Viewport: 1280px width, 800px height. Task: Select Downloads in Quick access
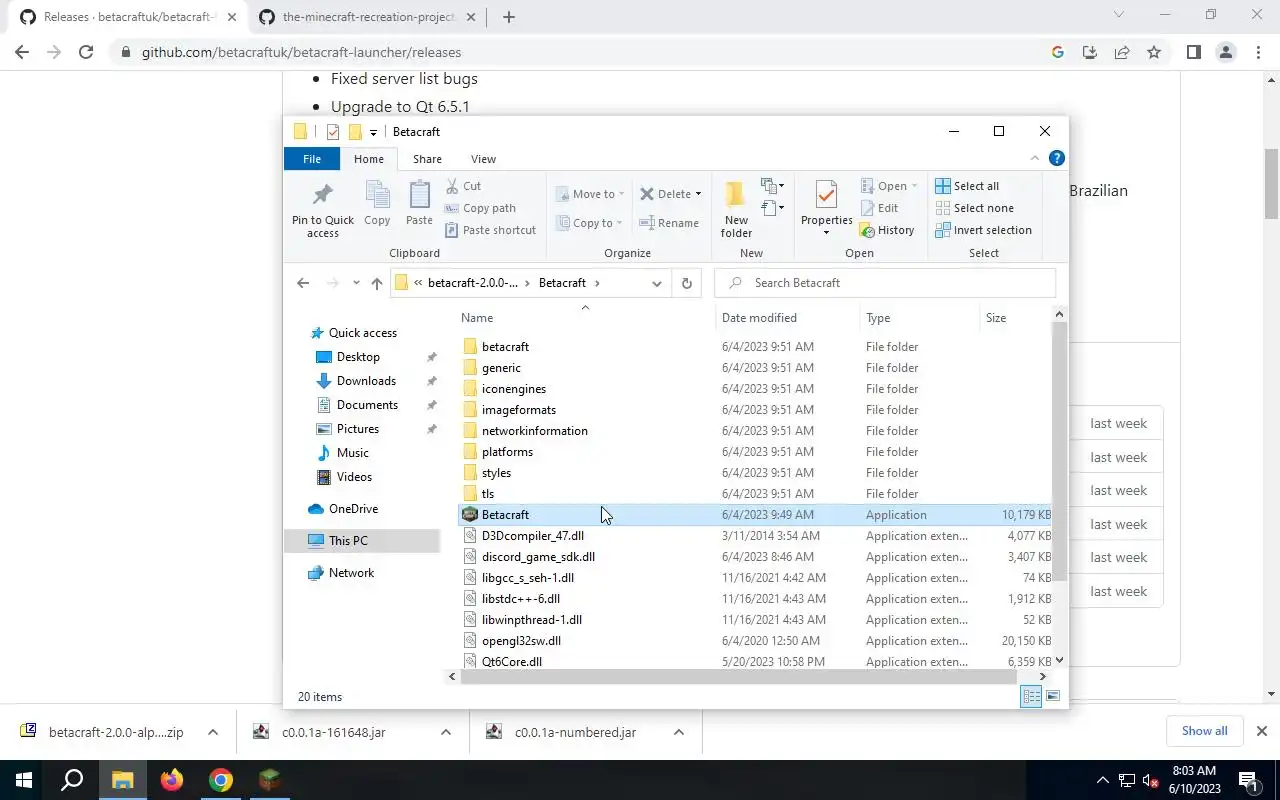pos(366,381)
